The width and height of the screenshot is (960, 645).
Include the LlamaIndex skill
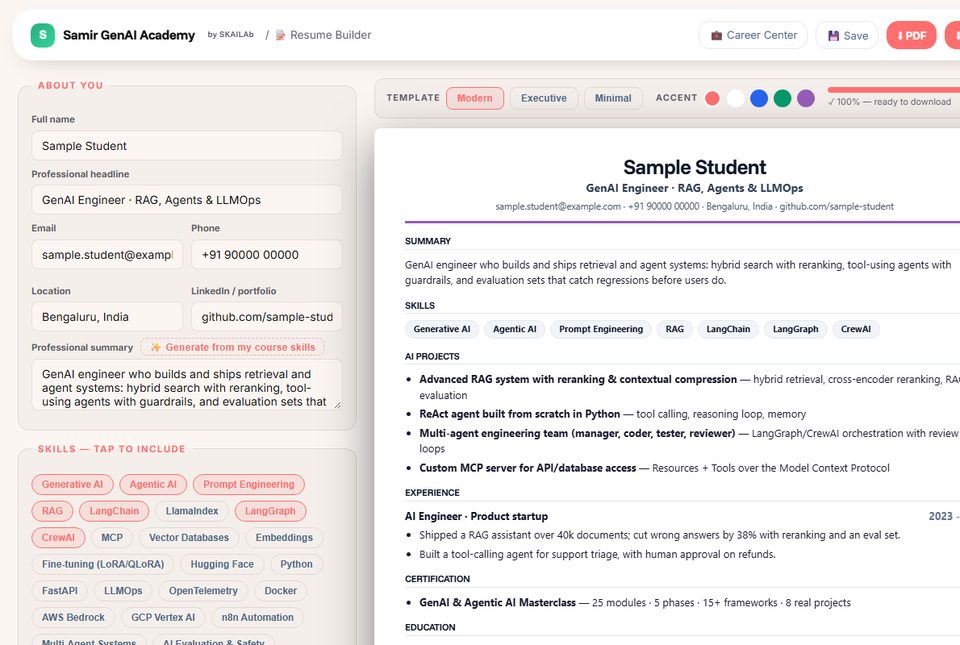[192, 510]
